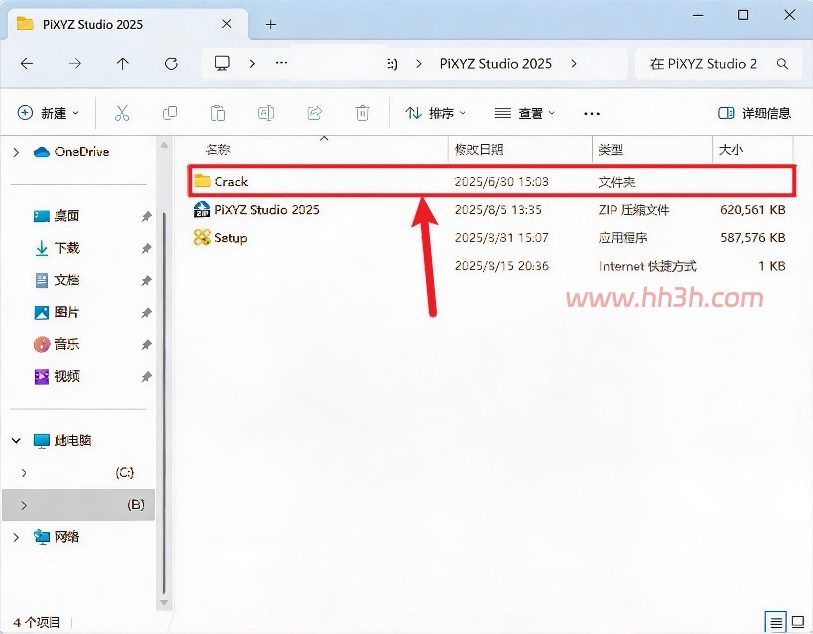The height and width of the screenshot is (634, 813).
Task: Open the 排序 sort dropdown
Action: point(436,113)
